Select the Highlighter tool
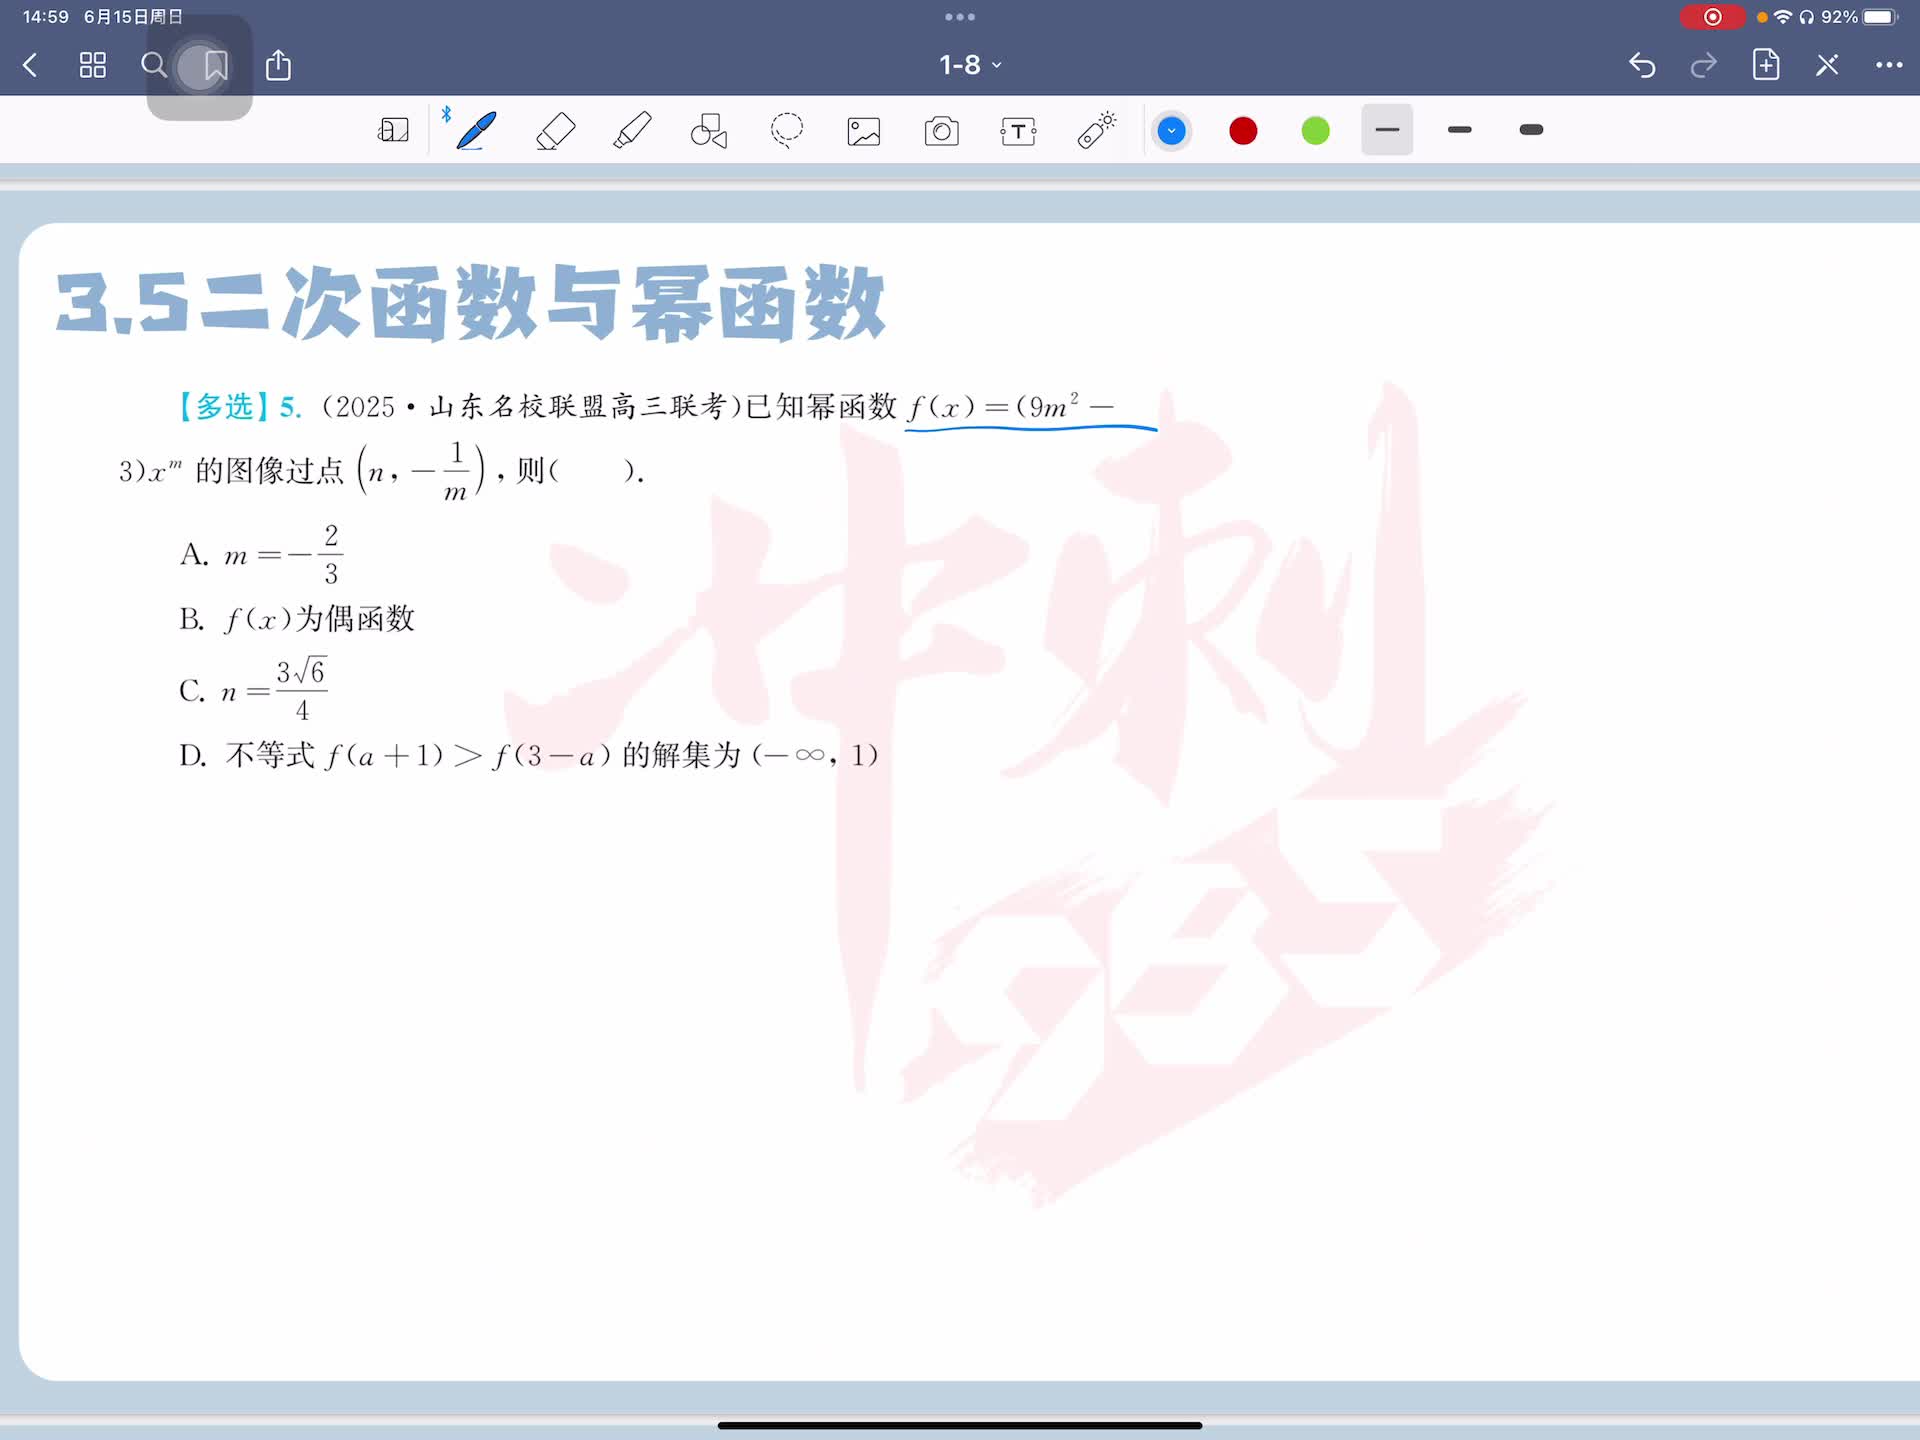Viewport: 1920px width, 1440px height. (x=632, y=131)
